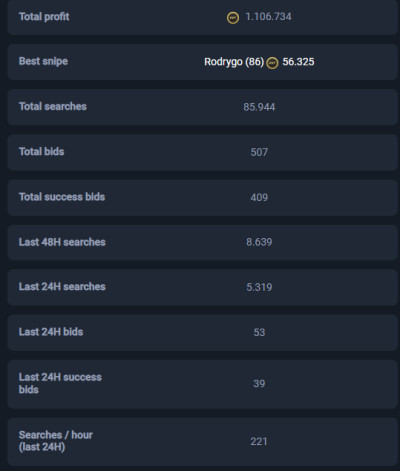Click the Best snipe row label
The image size is (400, 471).
(x=43, y=61)
